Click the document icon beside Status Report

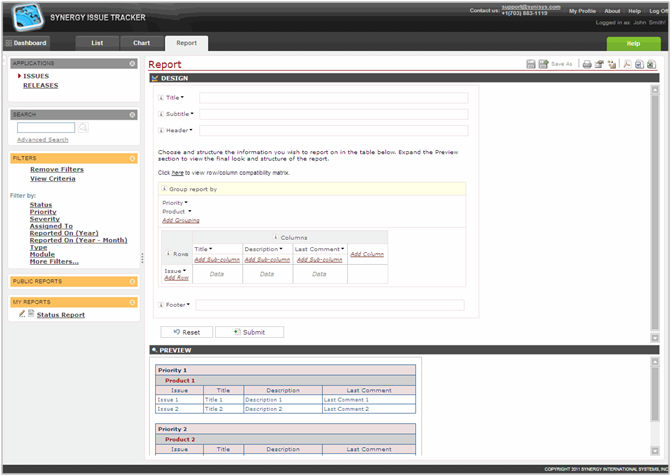(x=31, y=314)
